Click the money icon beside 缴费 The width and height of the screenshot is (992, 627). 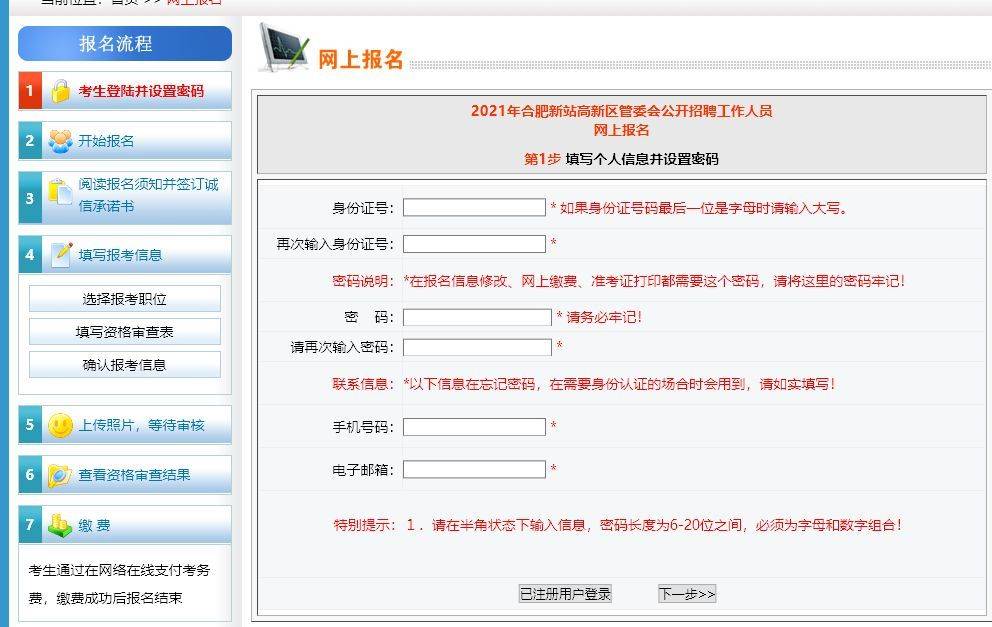pos(61,525)
